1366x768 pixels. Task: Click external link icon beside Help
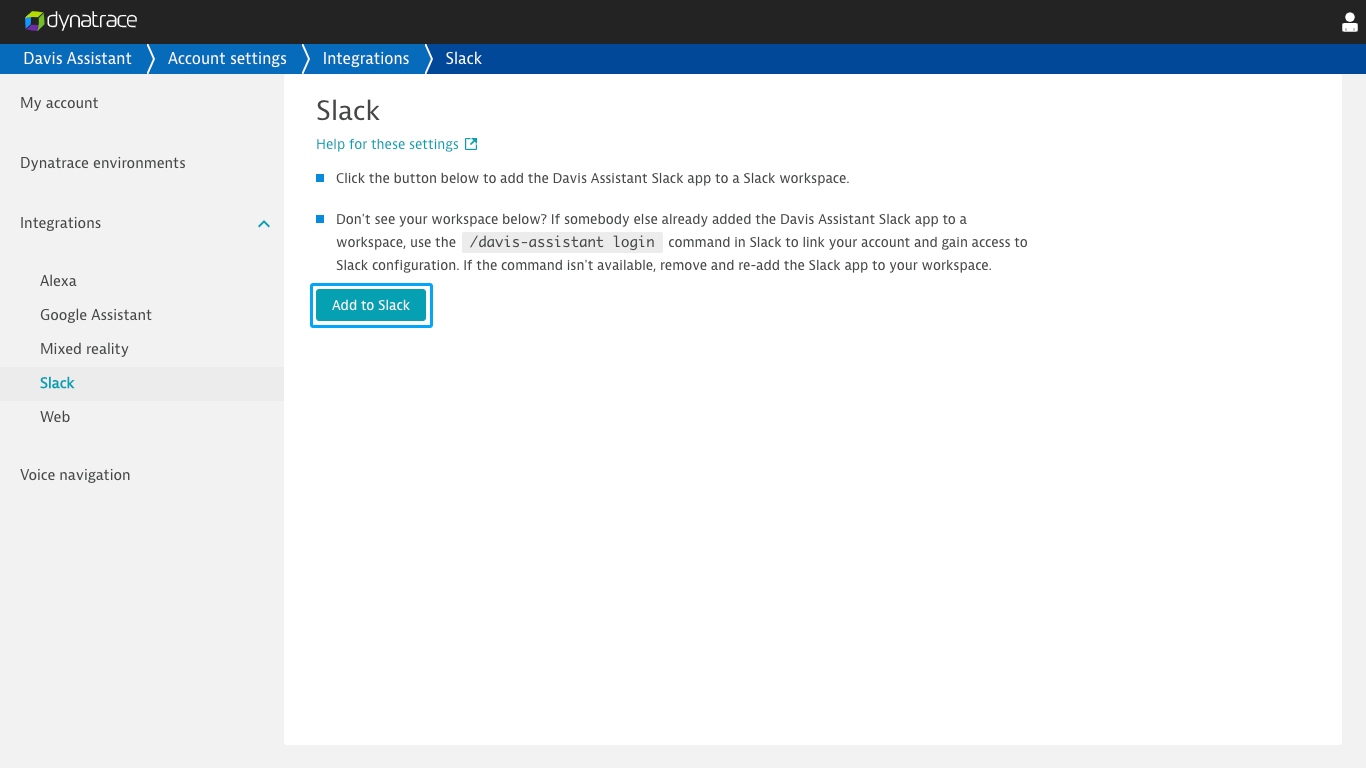pos(471,144)
